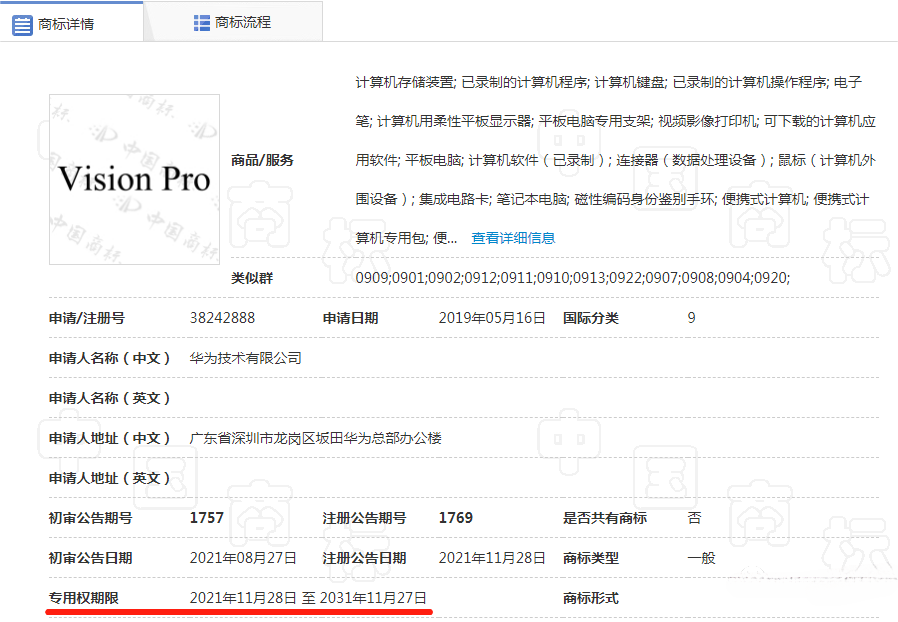Click the 申请人地址（英文） label
Image resolution: width=898 pixels, height=622 pixels.
coord(109,478)
